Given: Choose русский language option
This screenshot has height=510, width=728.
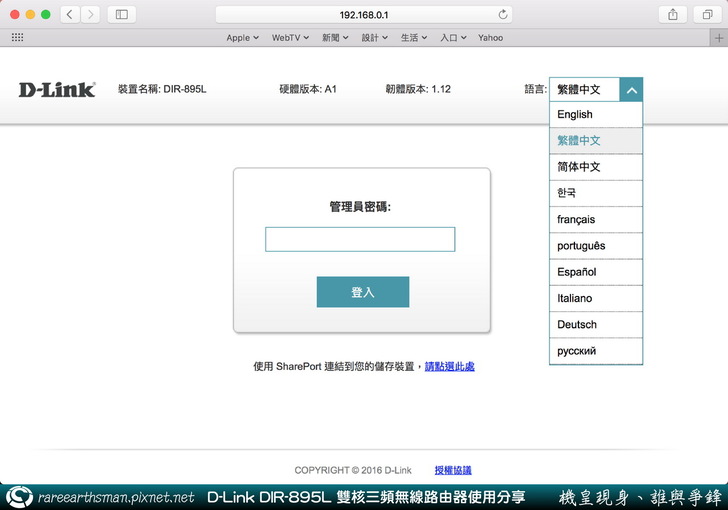Looking at the screenshot, I should (x=596, y=351).
